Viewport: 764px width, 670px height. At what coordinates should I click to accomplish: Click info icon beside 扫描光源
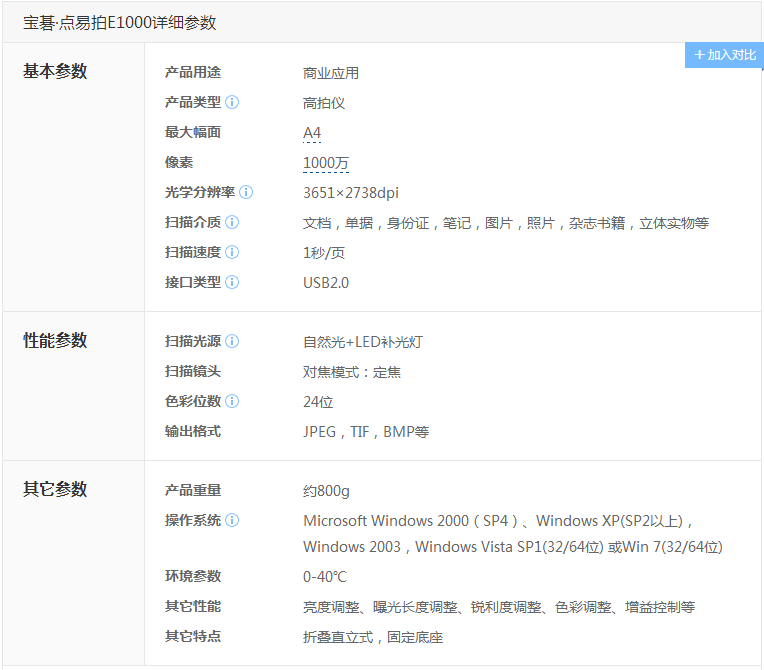pos(232,341)
